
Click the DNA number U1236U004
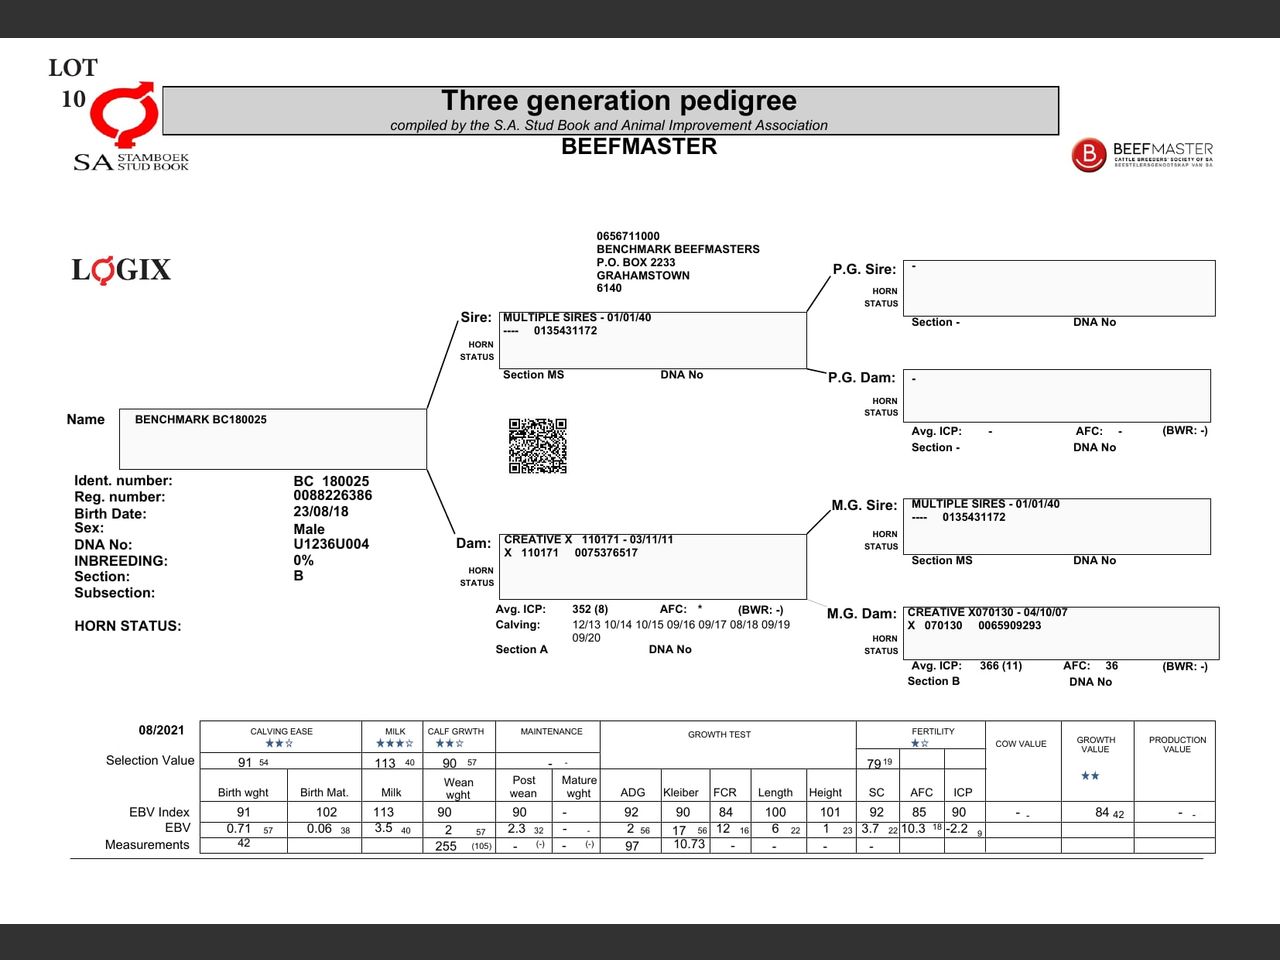click(331, 544)
